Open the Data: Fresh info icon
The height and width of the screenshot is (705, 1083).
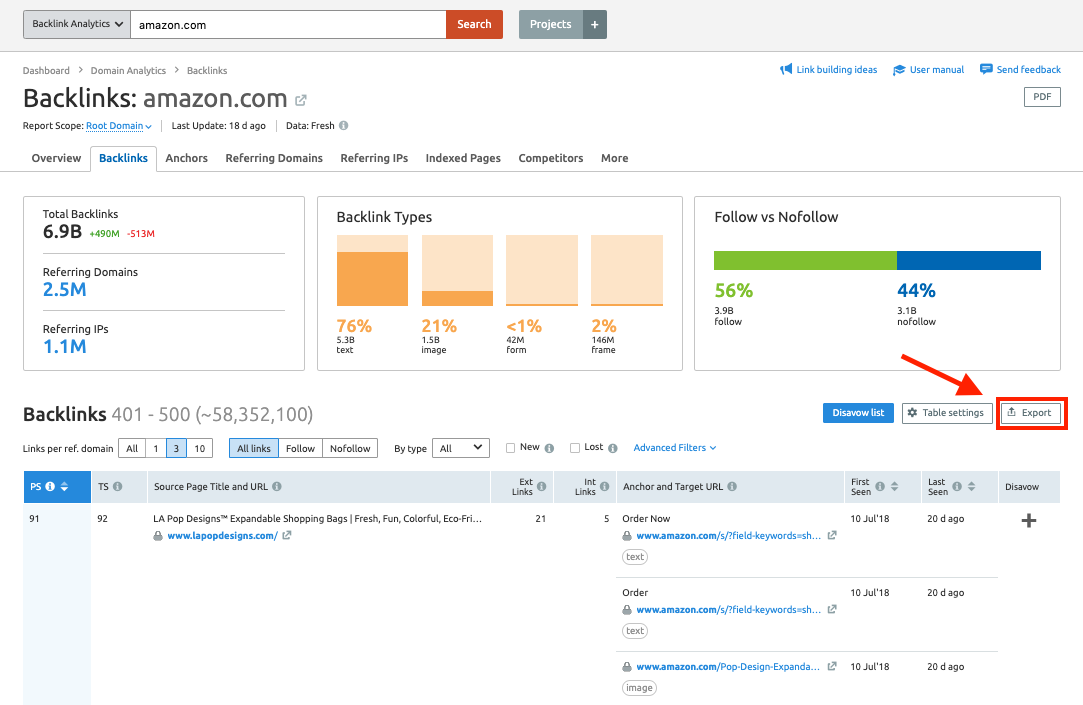point(343,126)
